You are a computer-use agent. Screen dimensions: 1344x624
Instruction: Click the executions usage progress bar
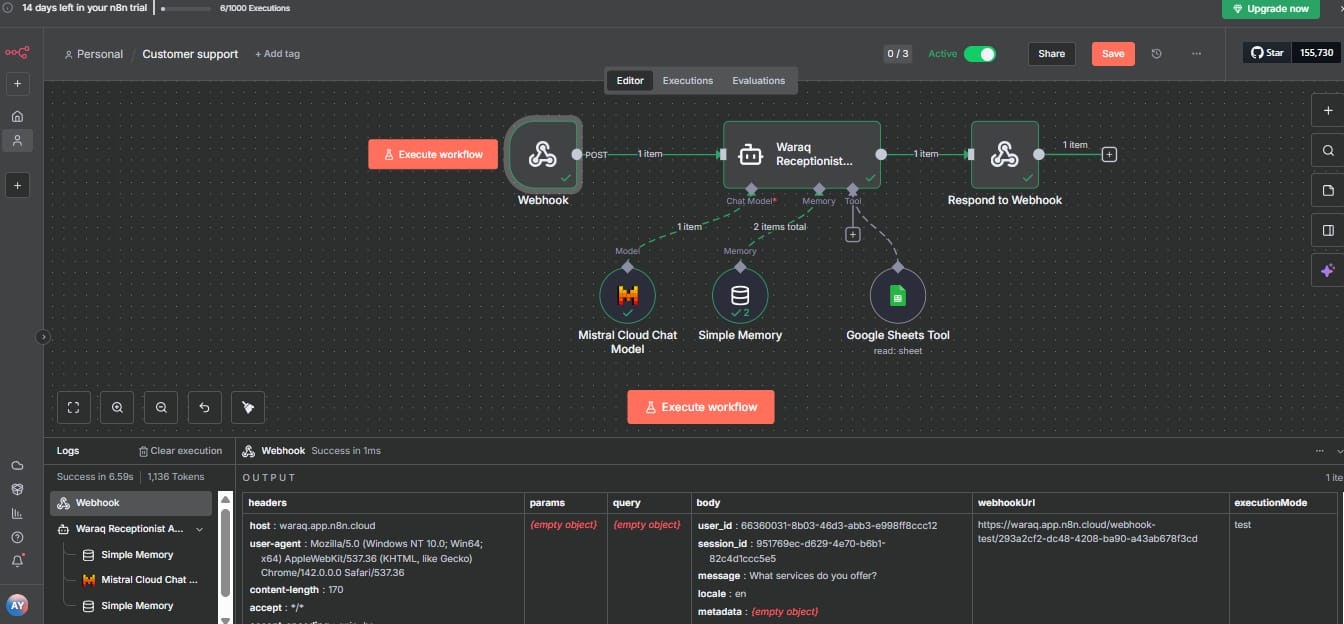click(185, 8)
